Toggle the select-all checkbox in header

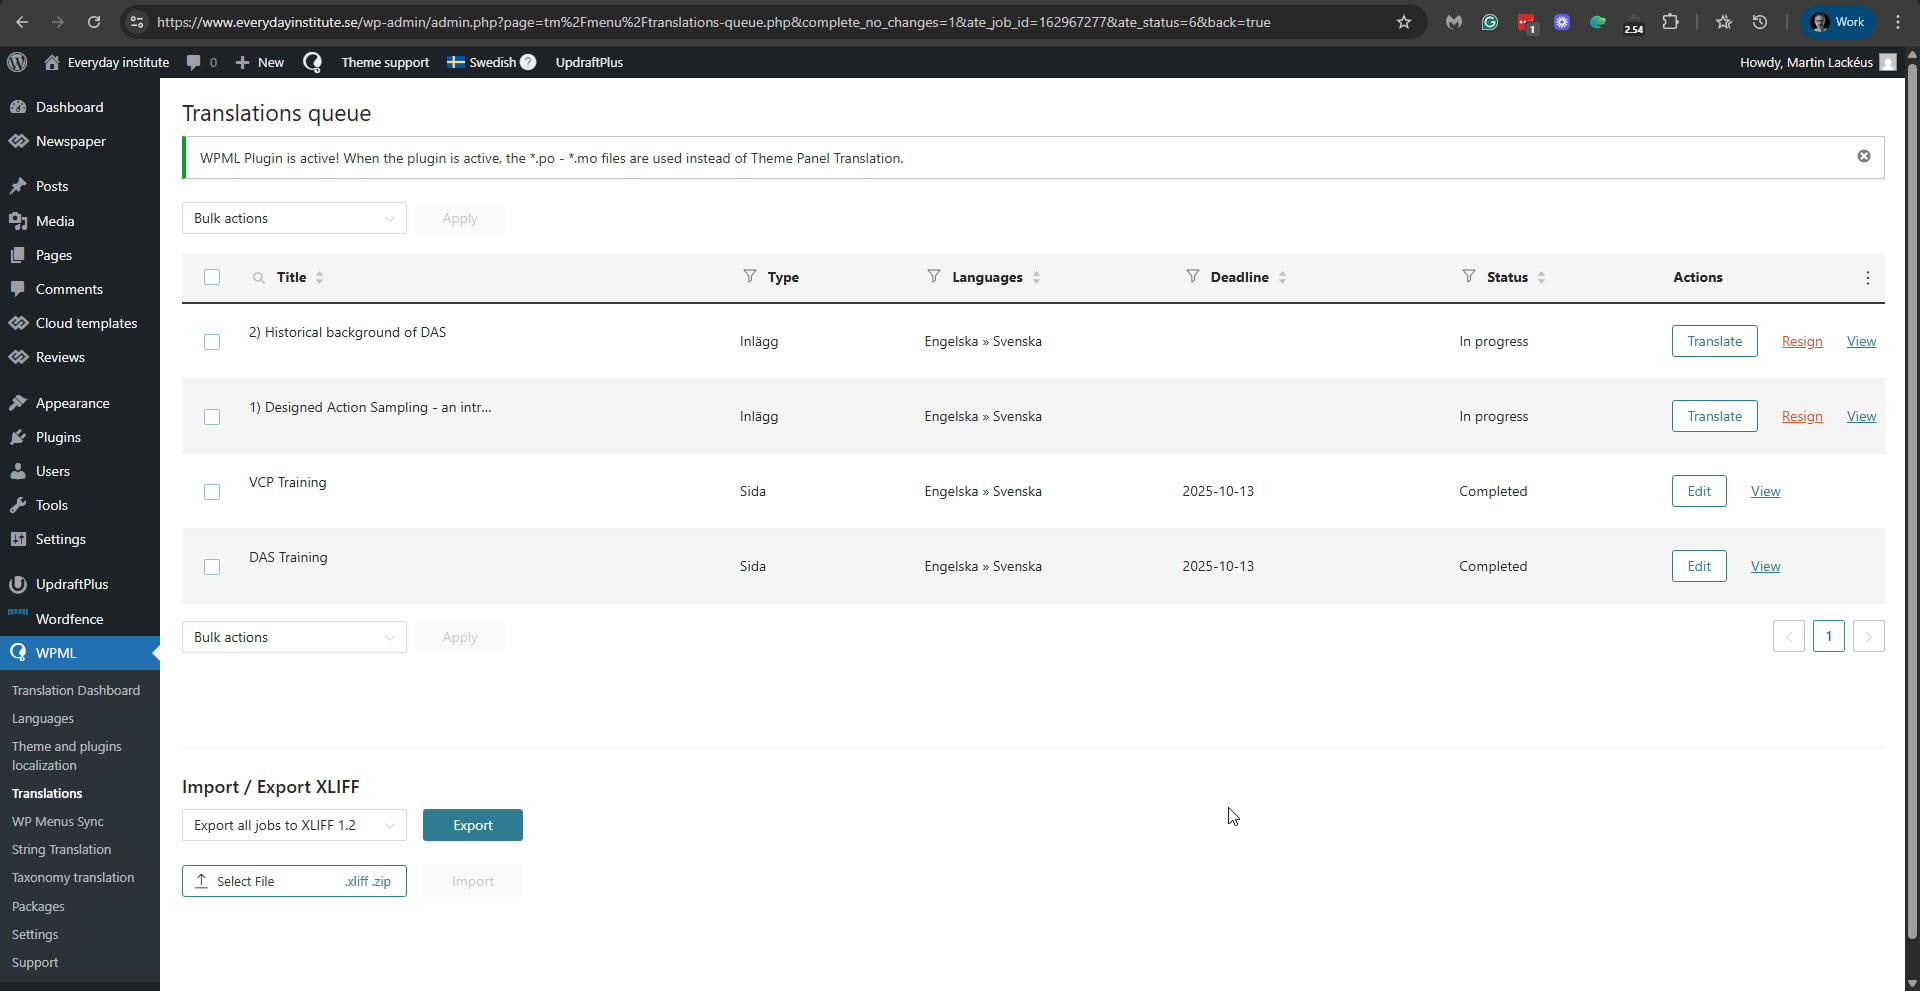(x=212, y=277)
